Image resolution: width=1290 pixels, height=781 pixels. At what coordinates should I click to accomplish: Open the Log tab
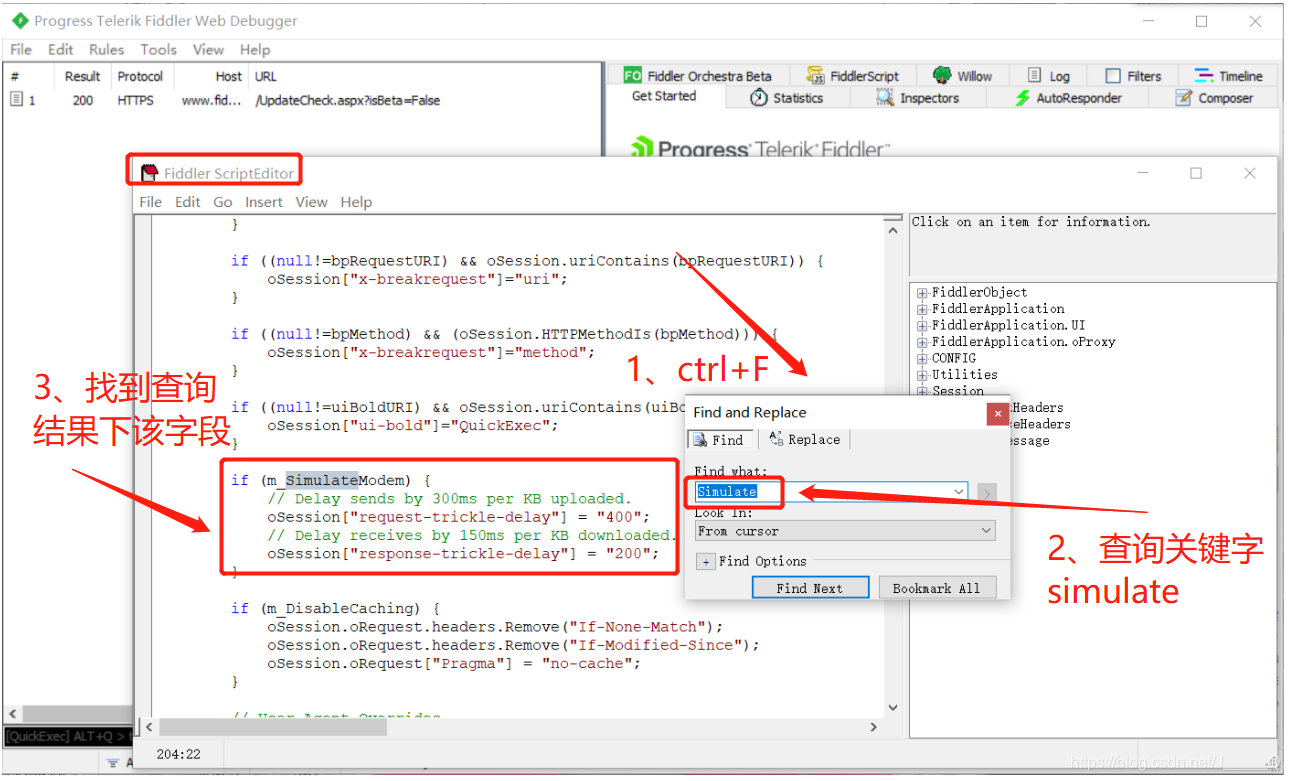coord(1048,76)
